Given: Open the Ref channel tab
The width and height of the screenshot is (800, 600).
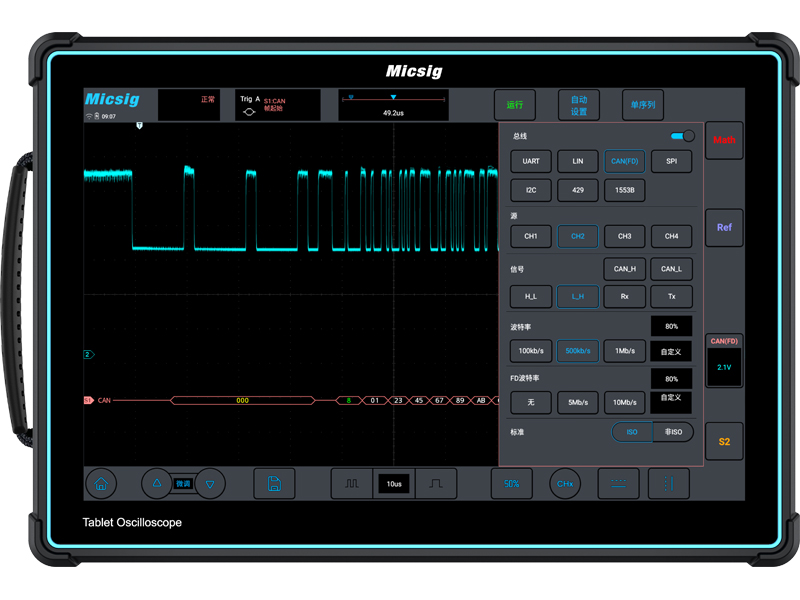Looking at the screenshot, I should (x=724, y=228).
